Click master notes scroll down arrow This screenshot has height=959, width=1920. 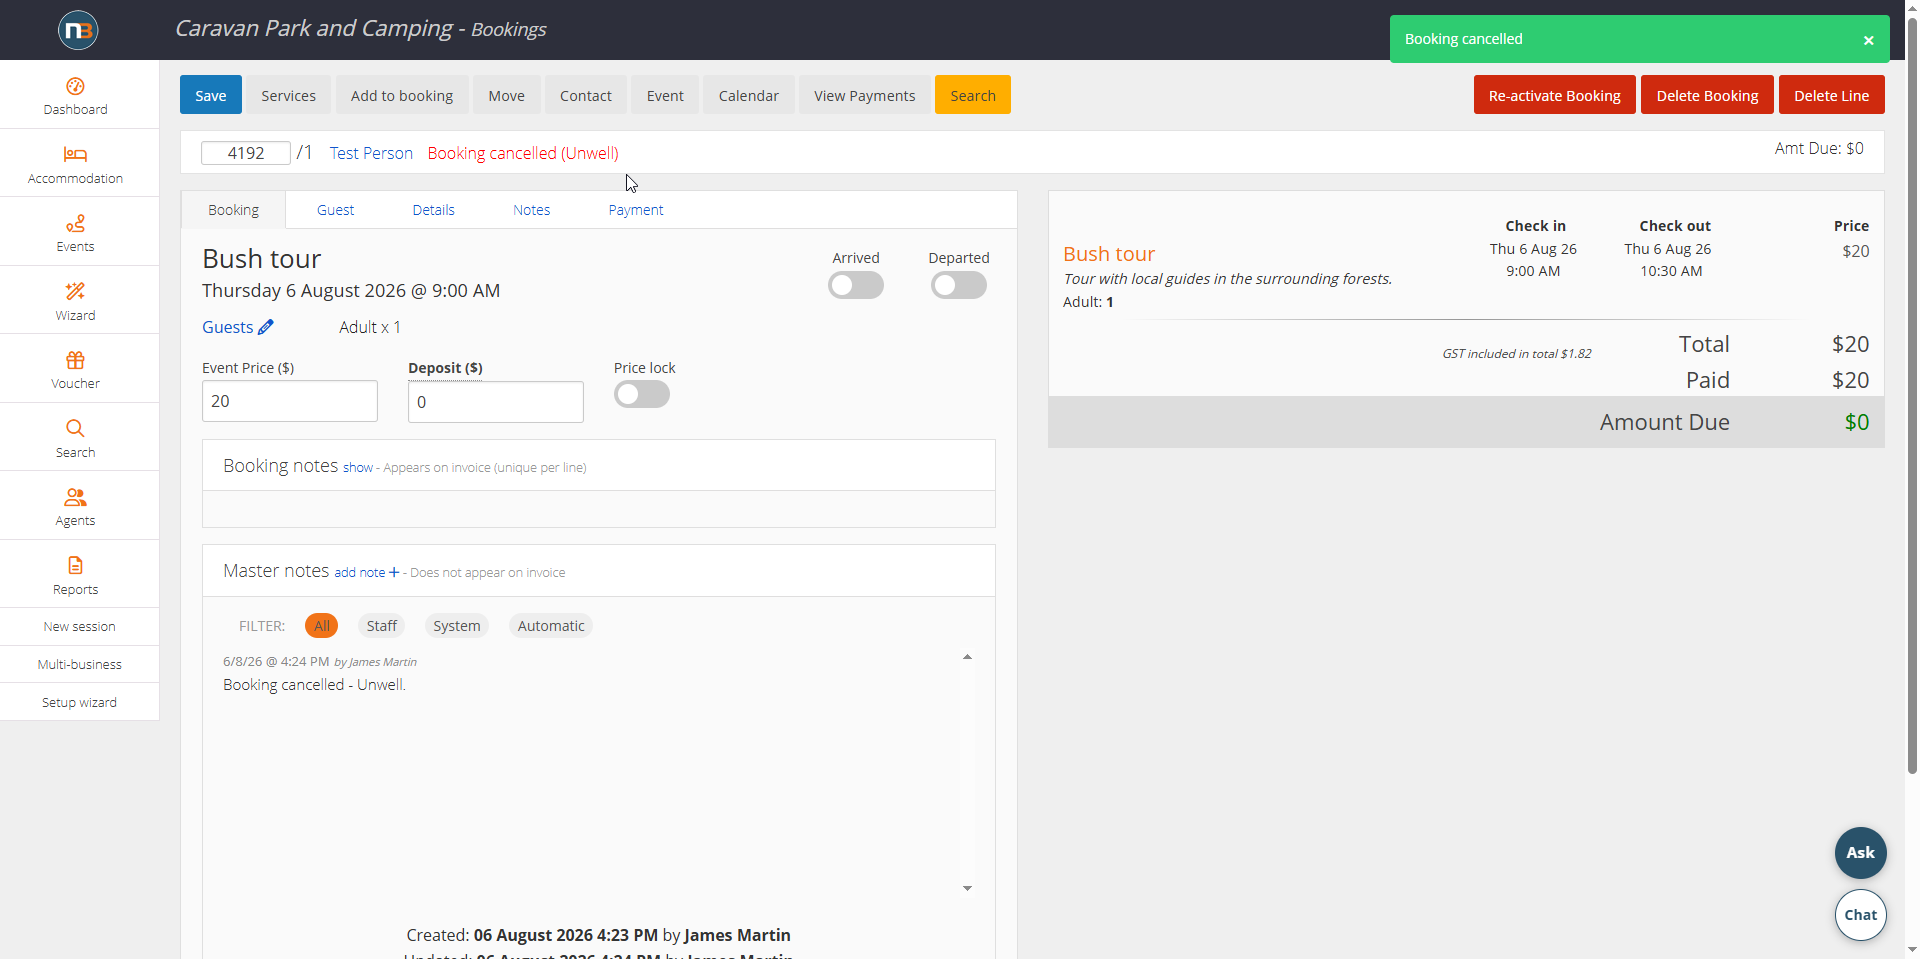tap(967, 888)
